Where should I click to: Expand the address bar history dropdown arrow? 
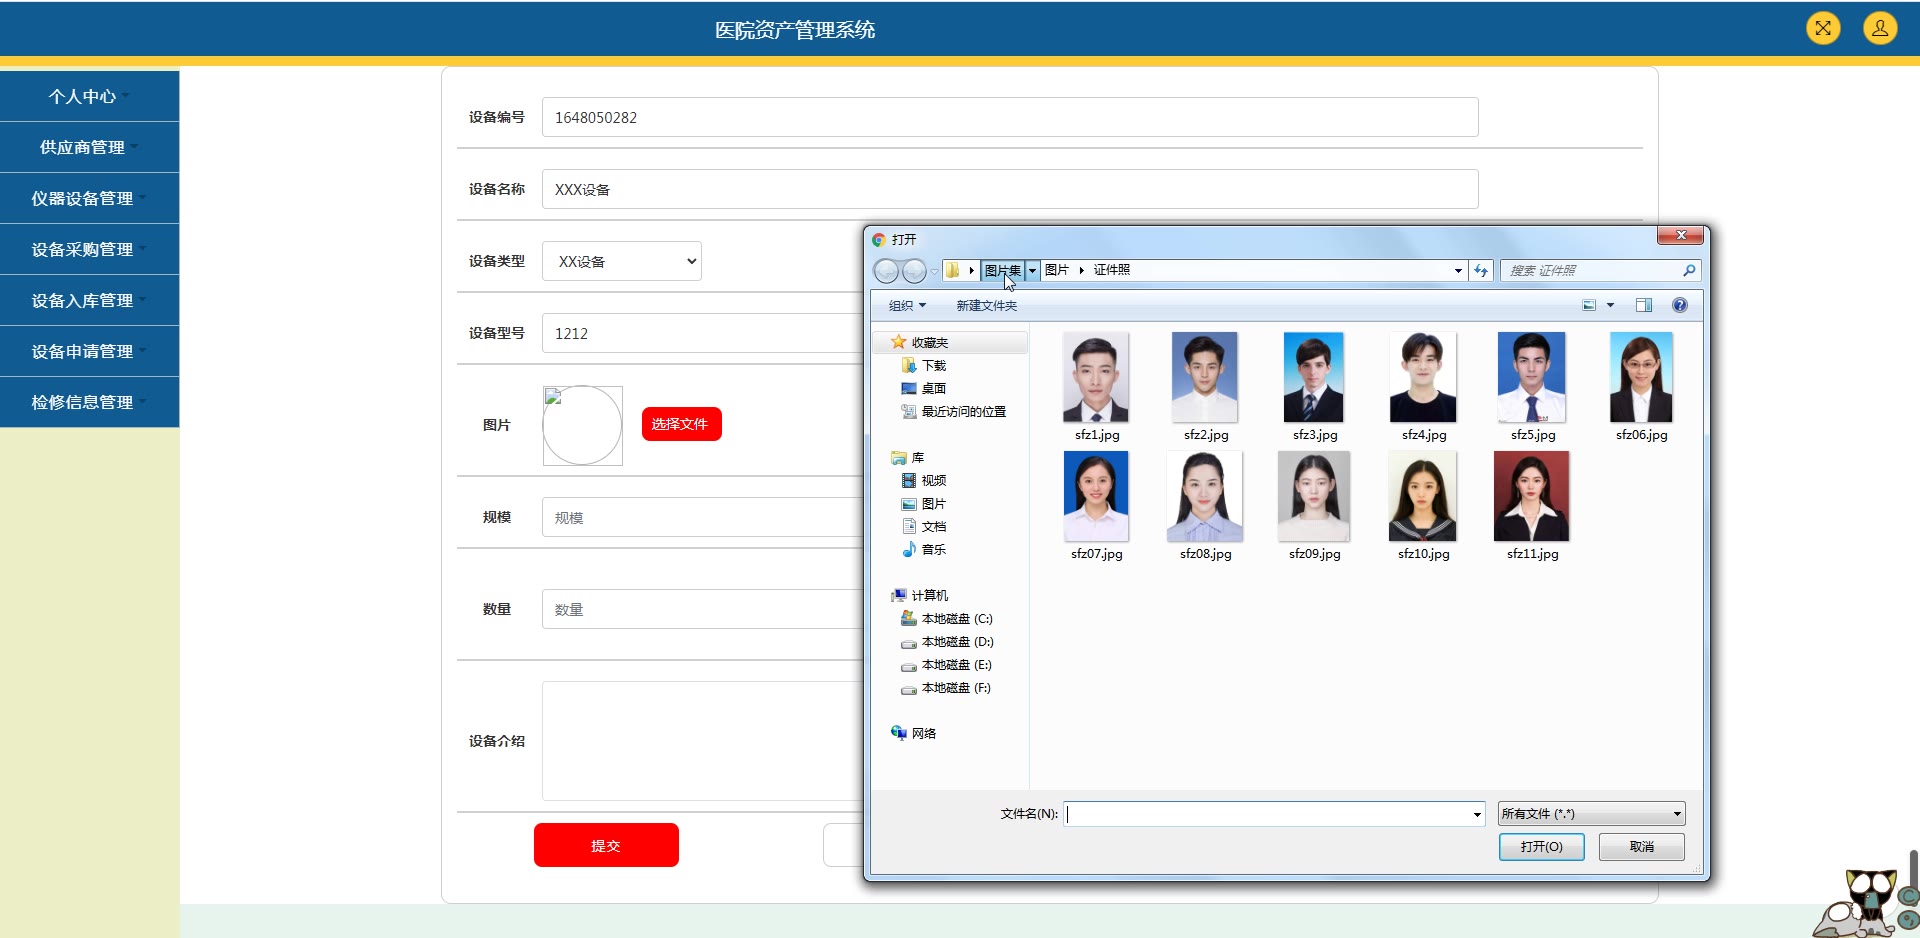[1458, 270]
